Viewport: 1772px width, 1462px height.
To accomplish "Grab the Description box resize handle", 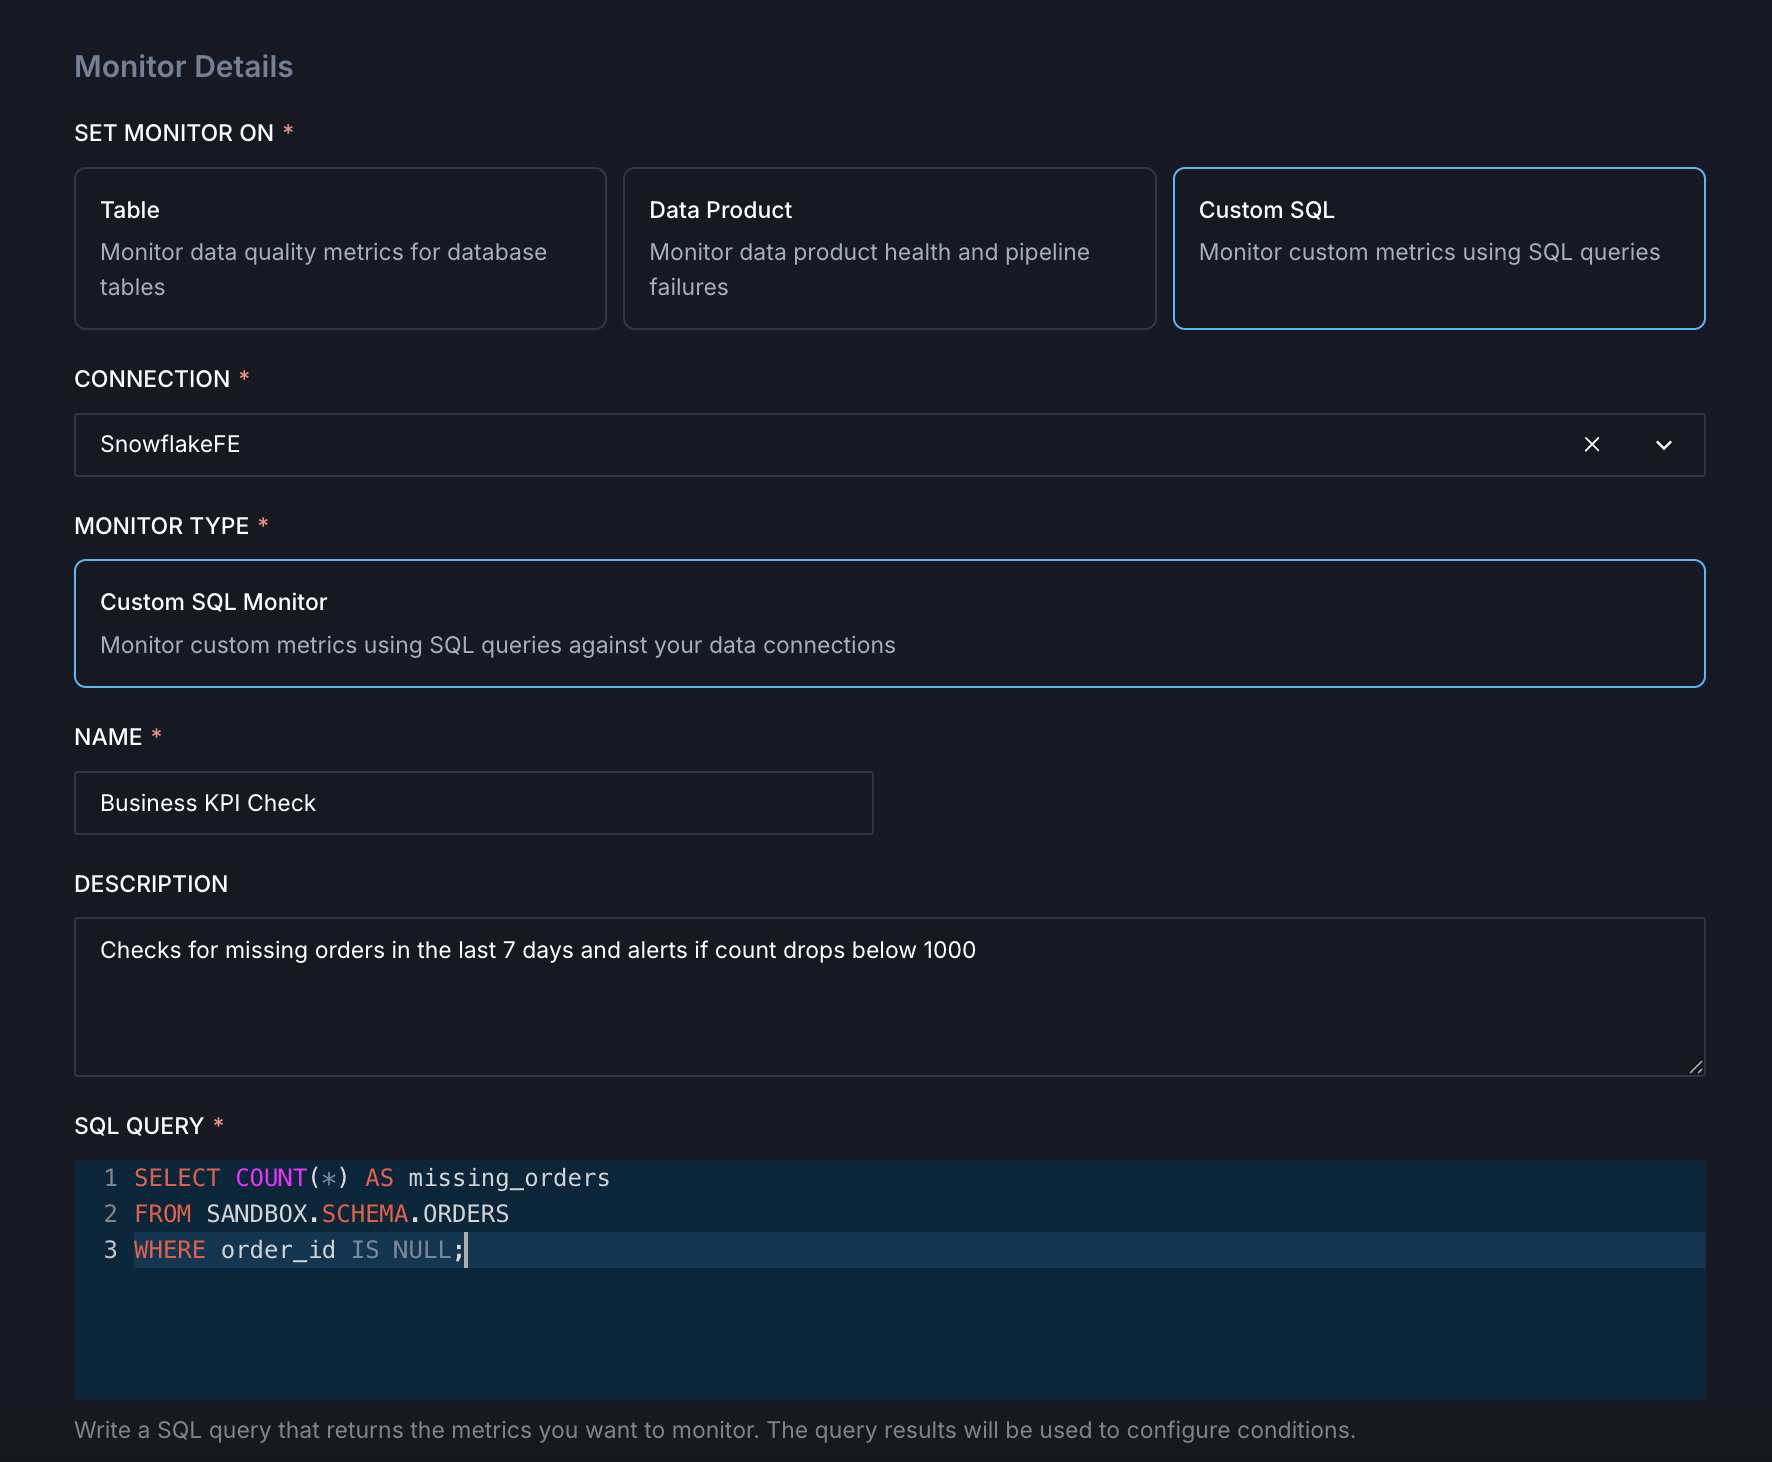I will point(1695,1067).
